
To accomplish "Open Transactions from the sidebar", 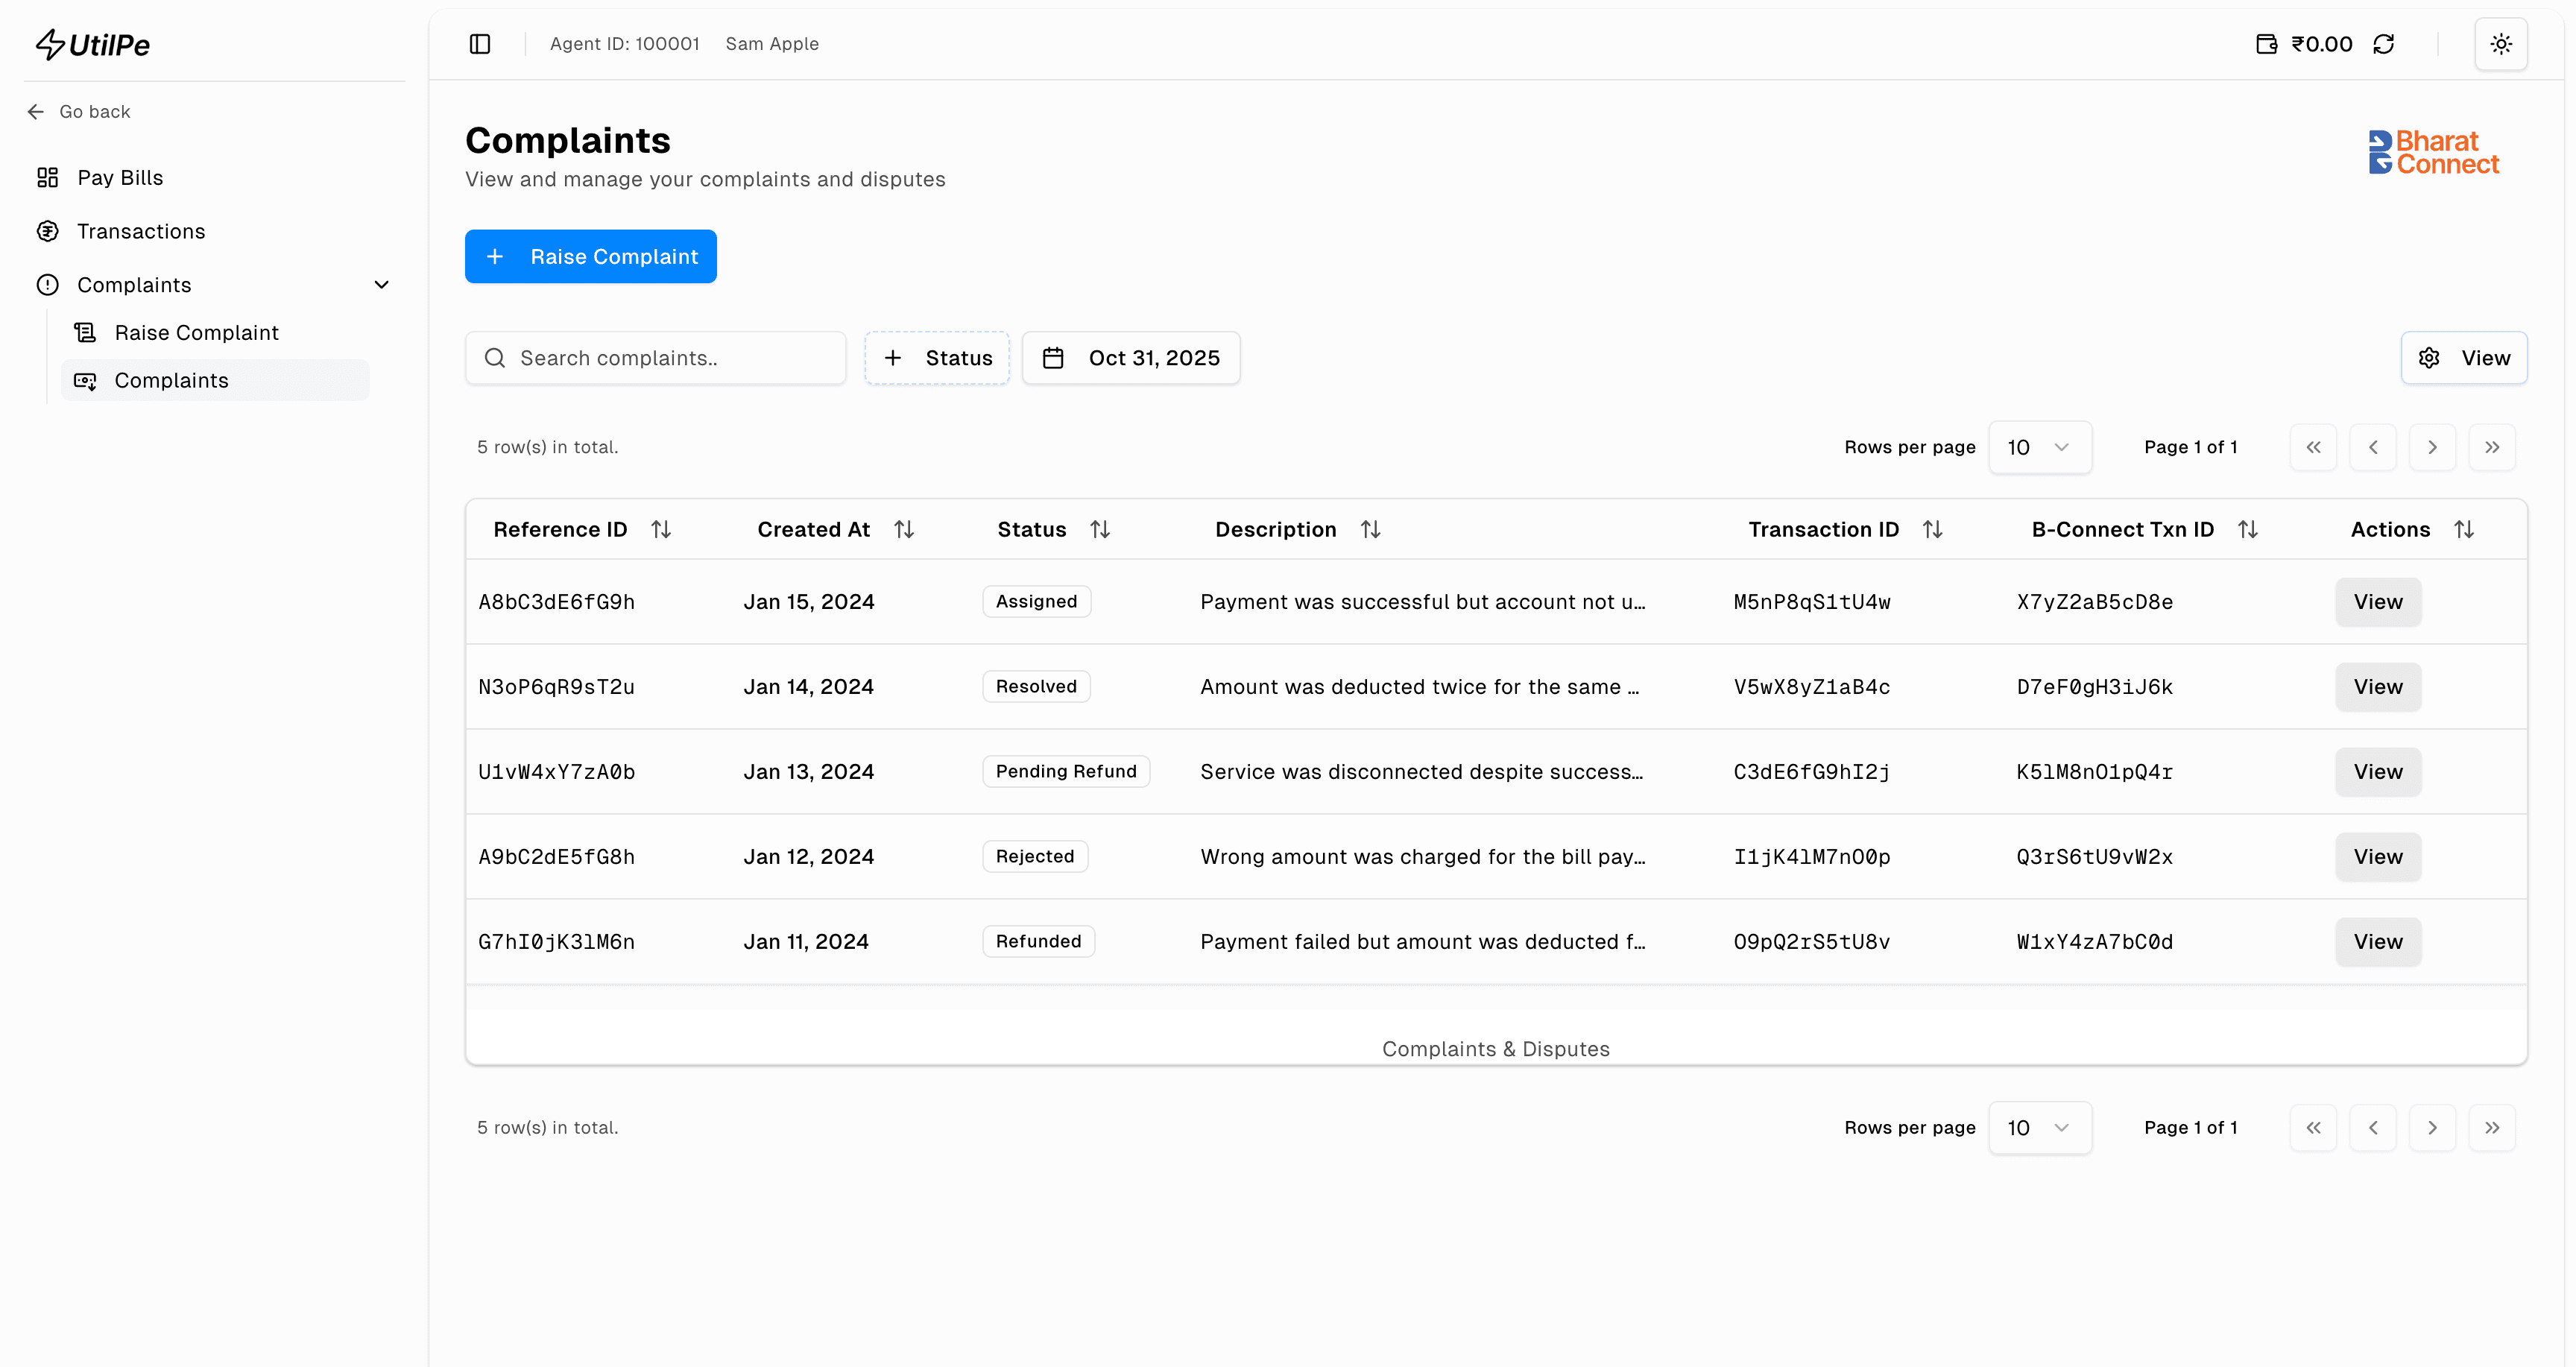I will pyautogui.click(x=142, y=231).
